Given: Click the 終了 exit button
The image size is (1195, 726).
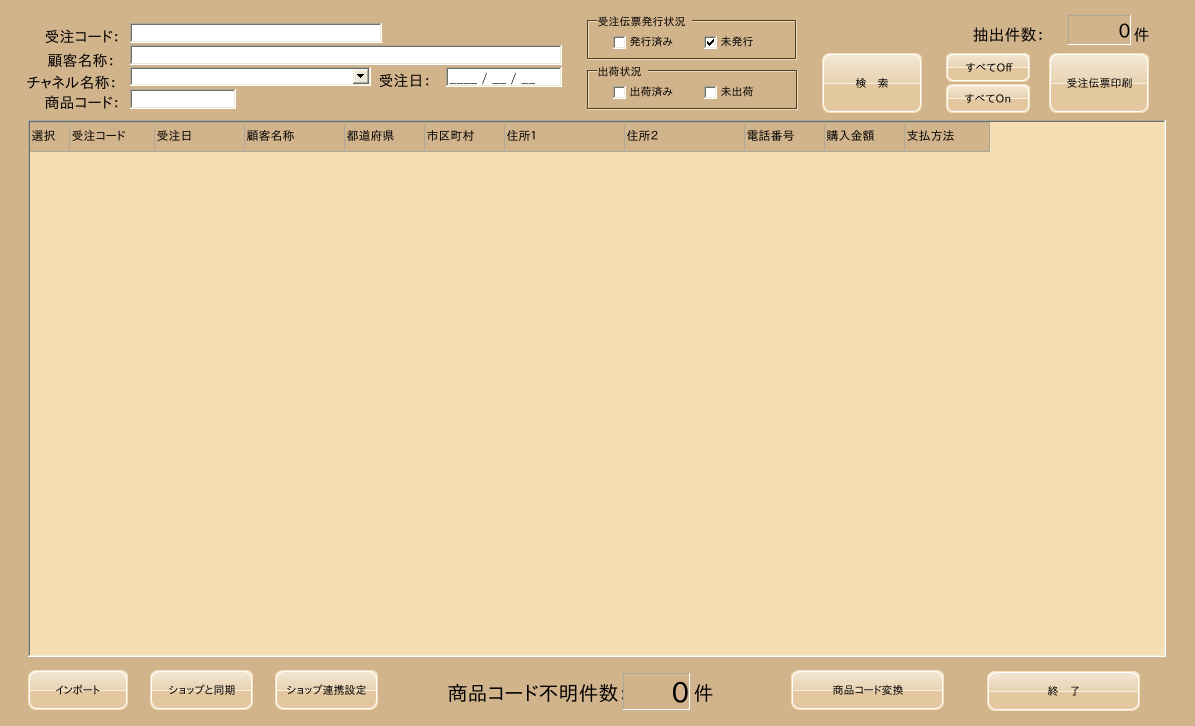Looking at the screenshot, I should pyautogui.click(x=1063, y=691).
